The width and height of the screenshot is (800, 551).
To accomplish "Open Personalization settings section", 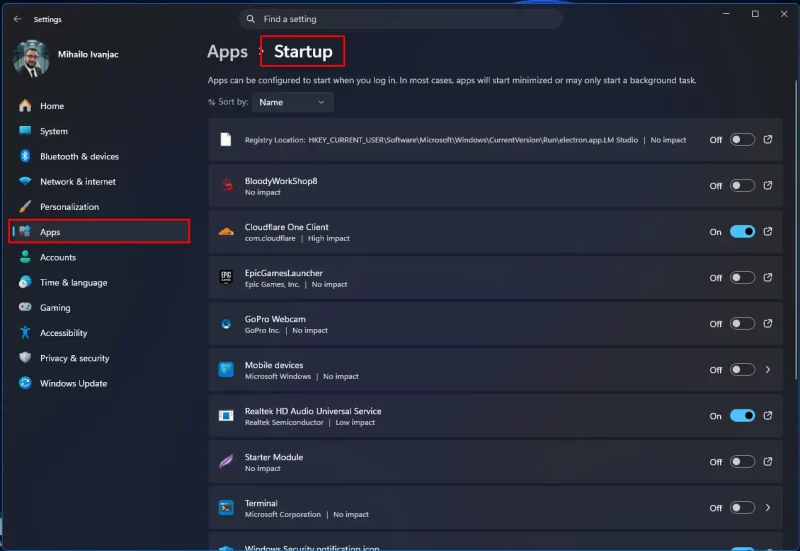I will click(99, 207).
